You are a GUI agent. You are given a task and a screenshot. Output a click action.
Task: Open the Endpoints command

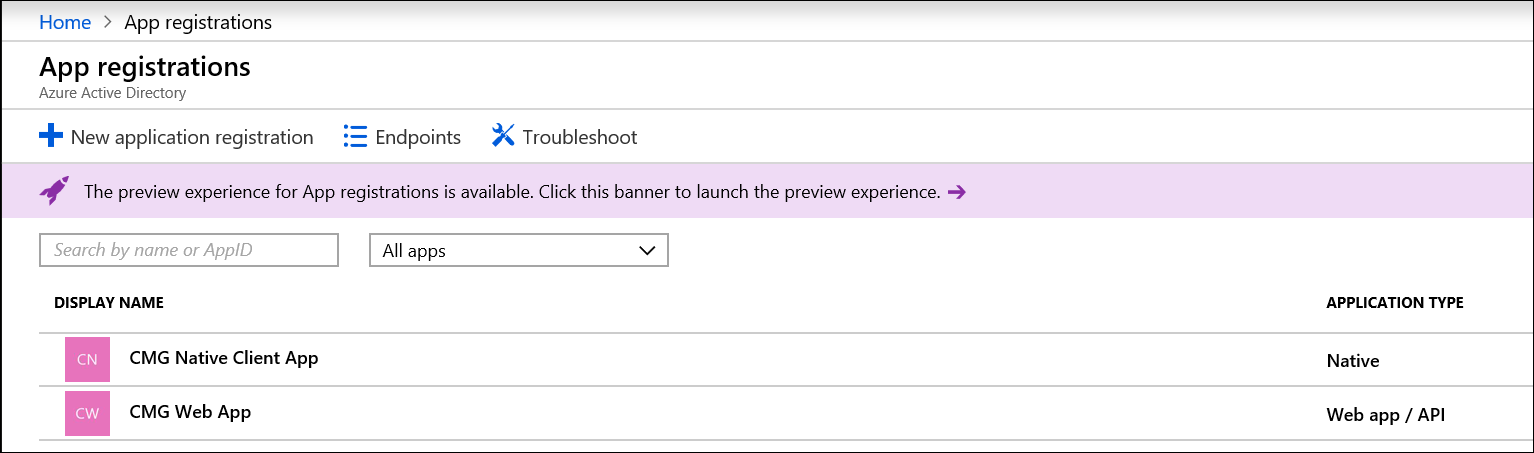(402, 137)
